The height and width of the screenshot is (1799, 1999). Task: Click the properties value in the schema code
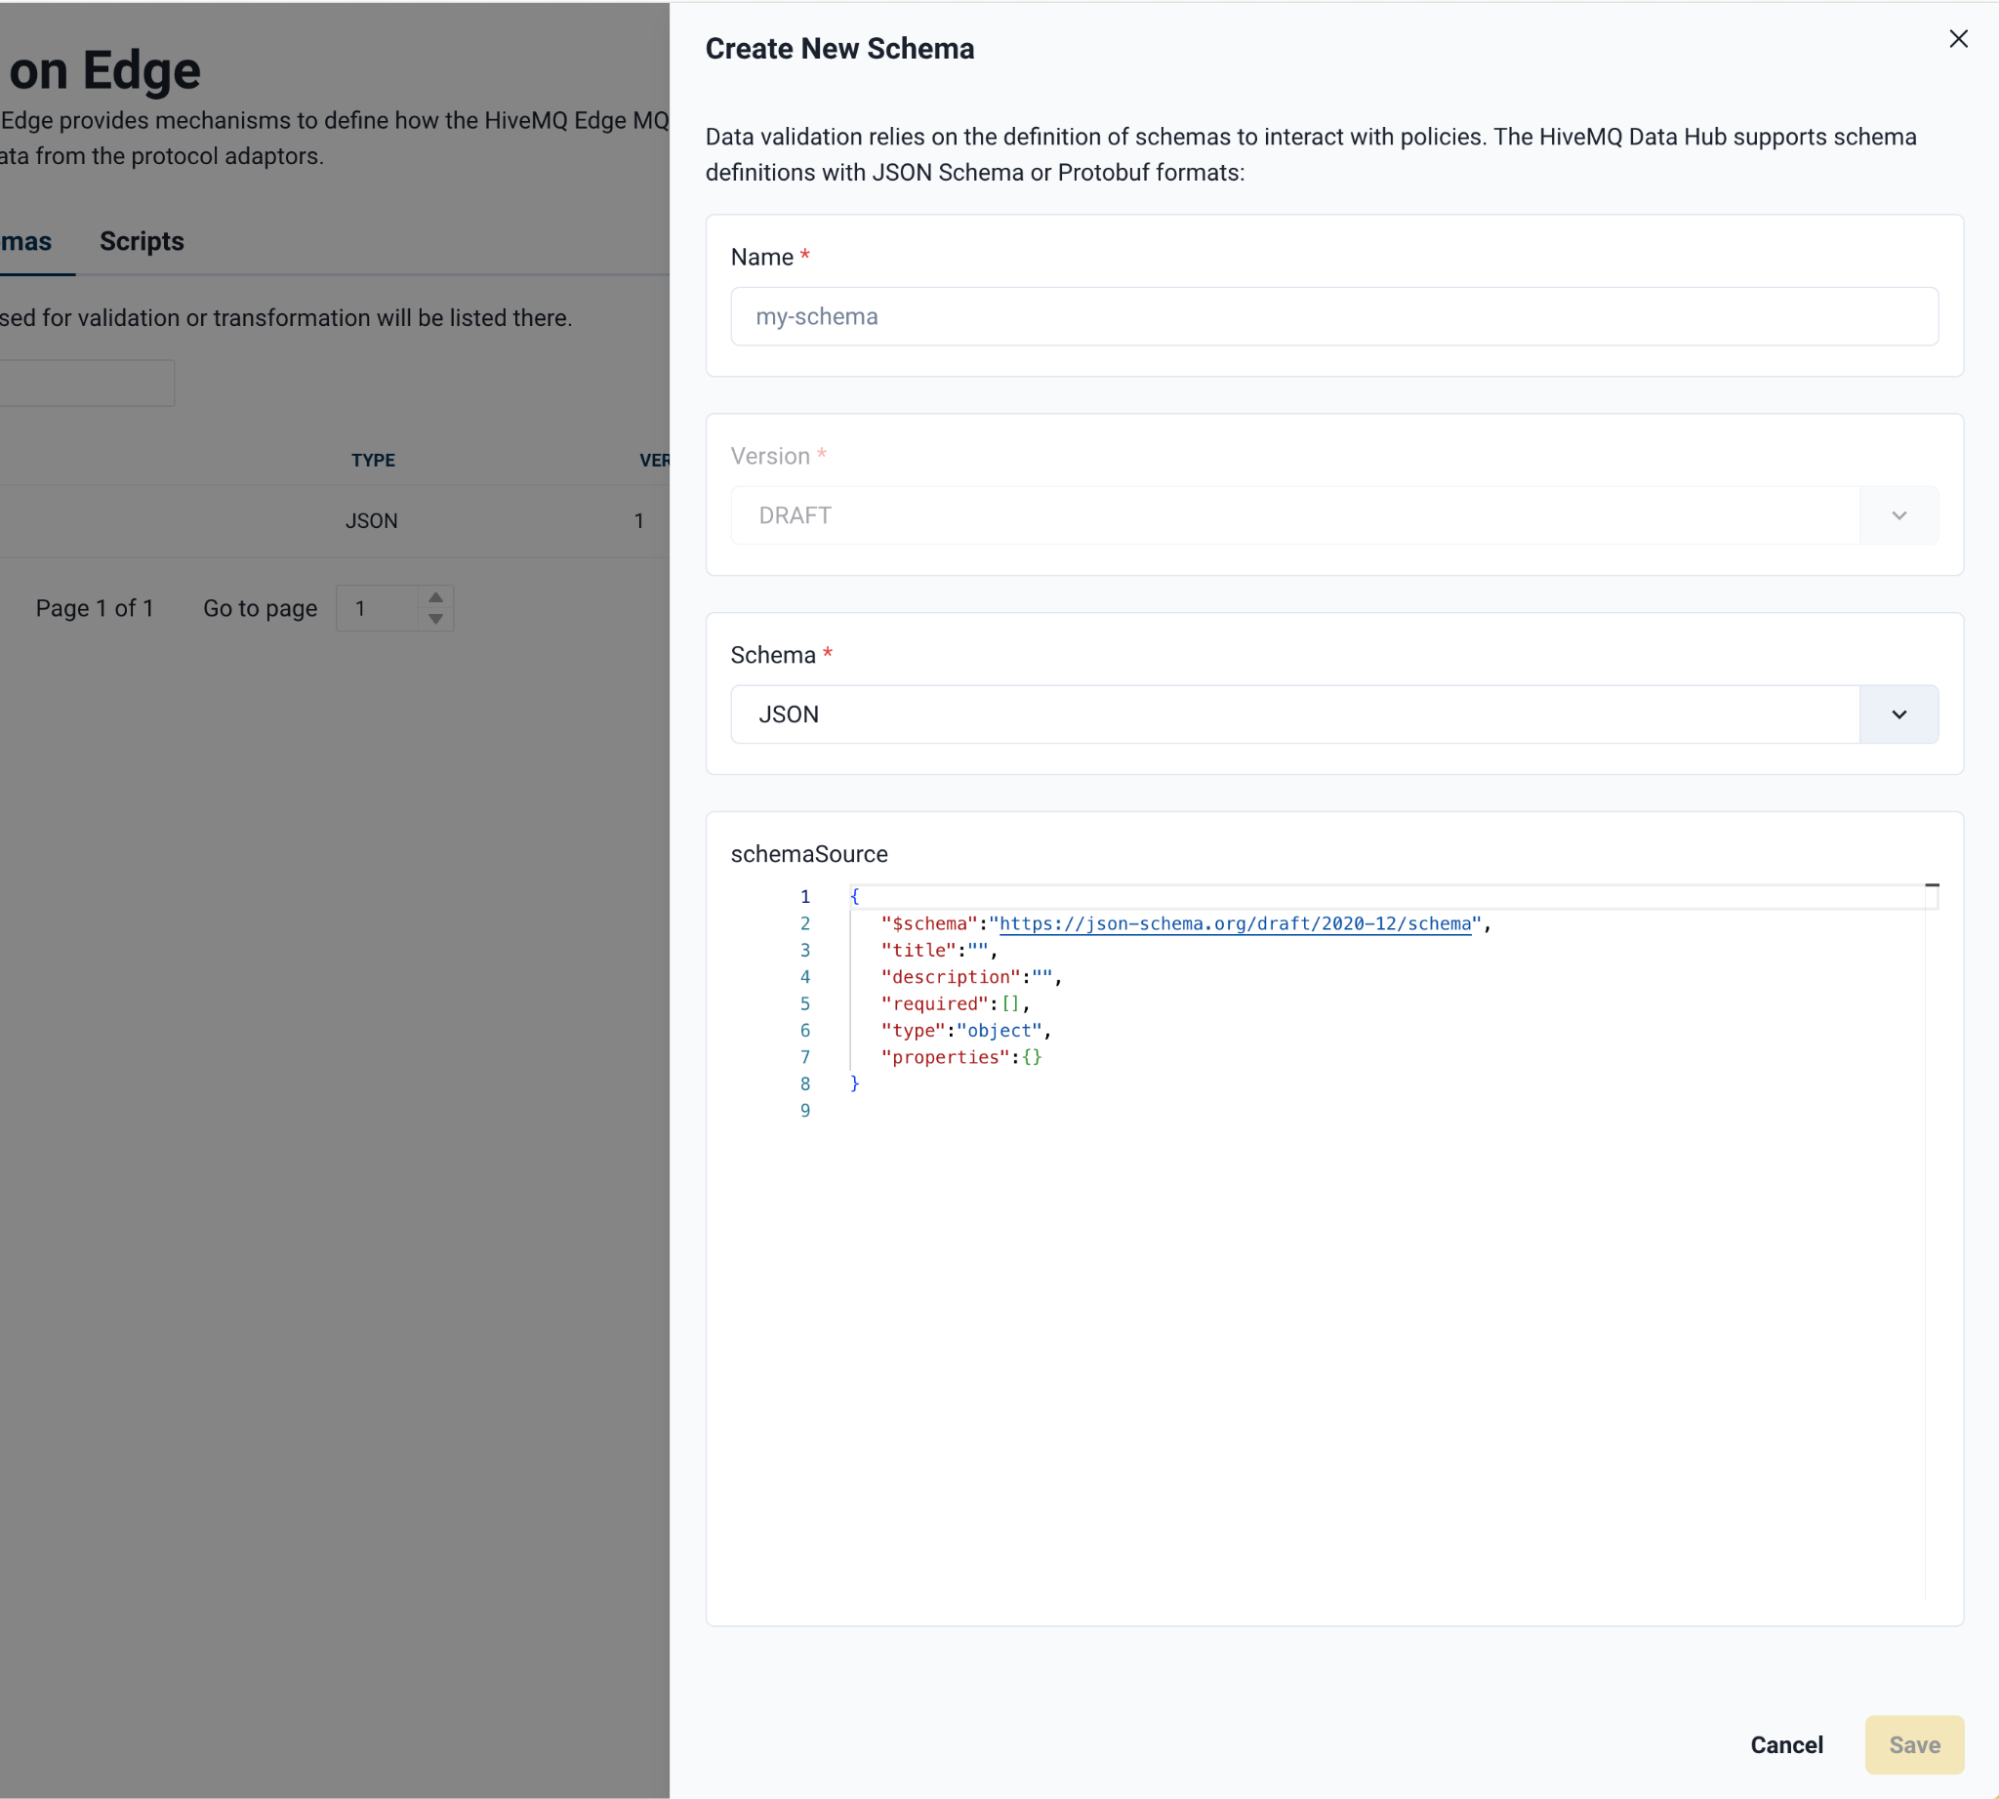point(1030,1057)
